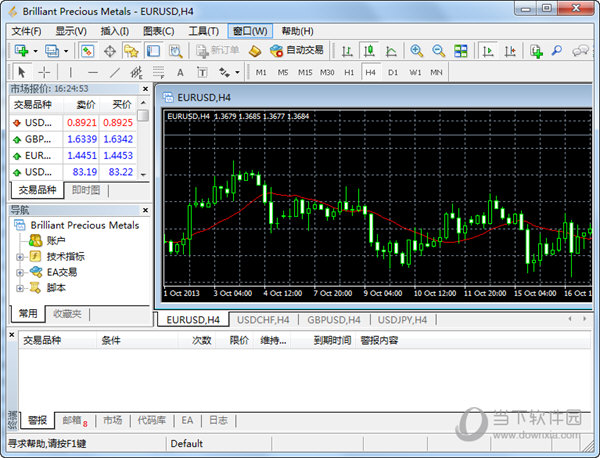Close the 导航 navigator panel

tap(145, 210)
